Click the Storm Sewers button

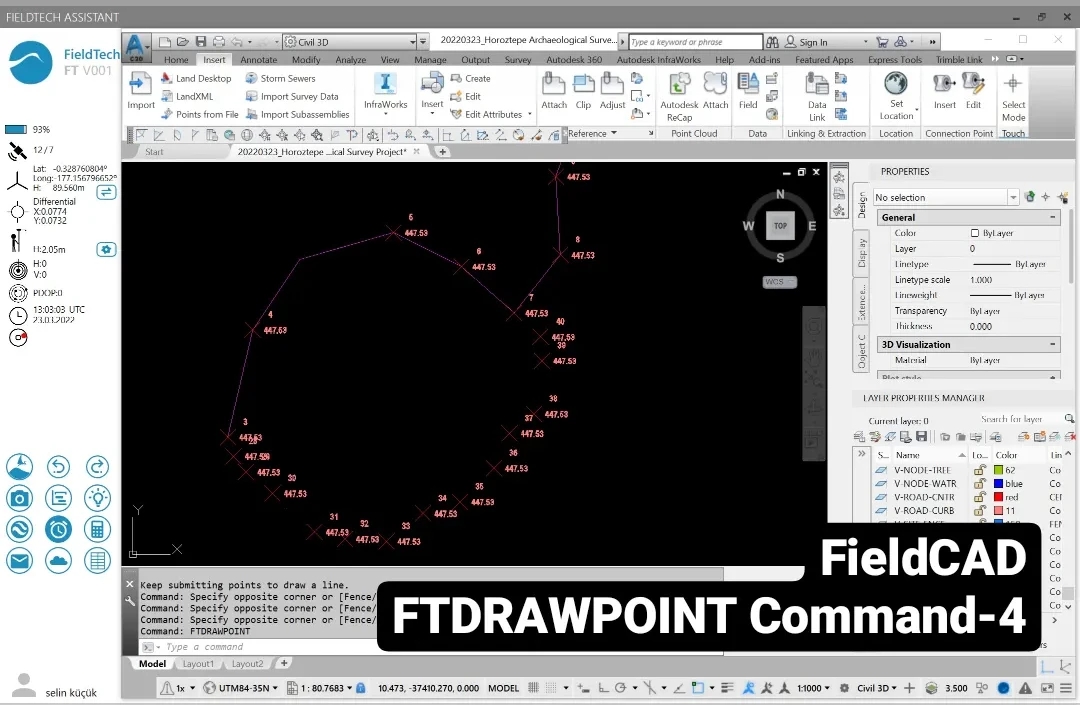click(x=280, y=78)
